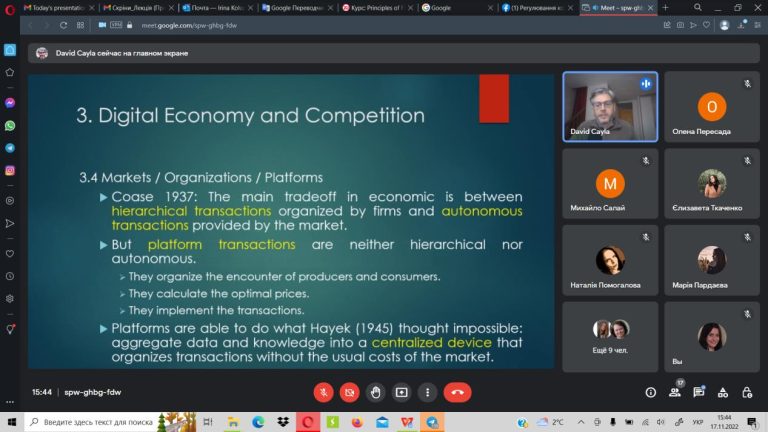The height and width of the screenshot is (432, 768).
Task: Select Наталія Помогалова participant tile
Action: 610,260
